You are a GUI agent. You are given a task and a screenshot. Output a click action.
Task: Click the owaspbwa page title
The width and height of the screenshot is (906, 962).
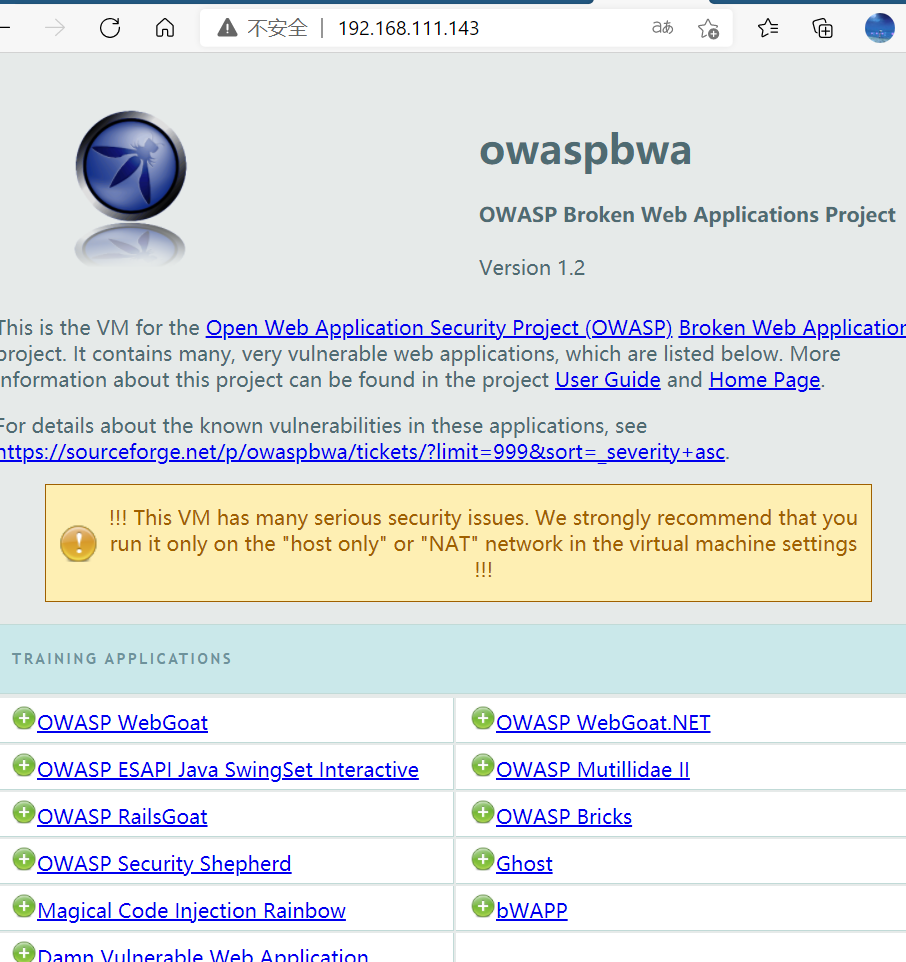coord(585,151)
